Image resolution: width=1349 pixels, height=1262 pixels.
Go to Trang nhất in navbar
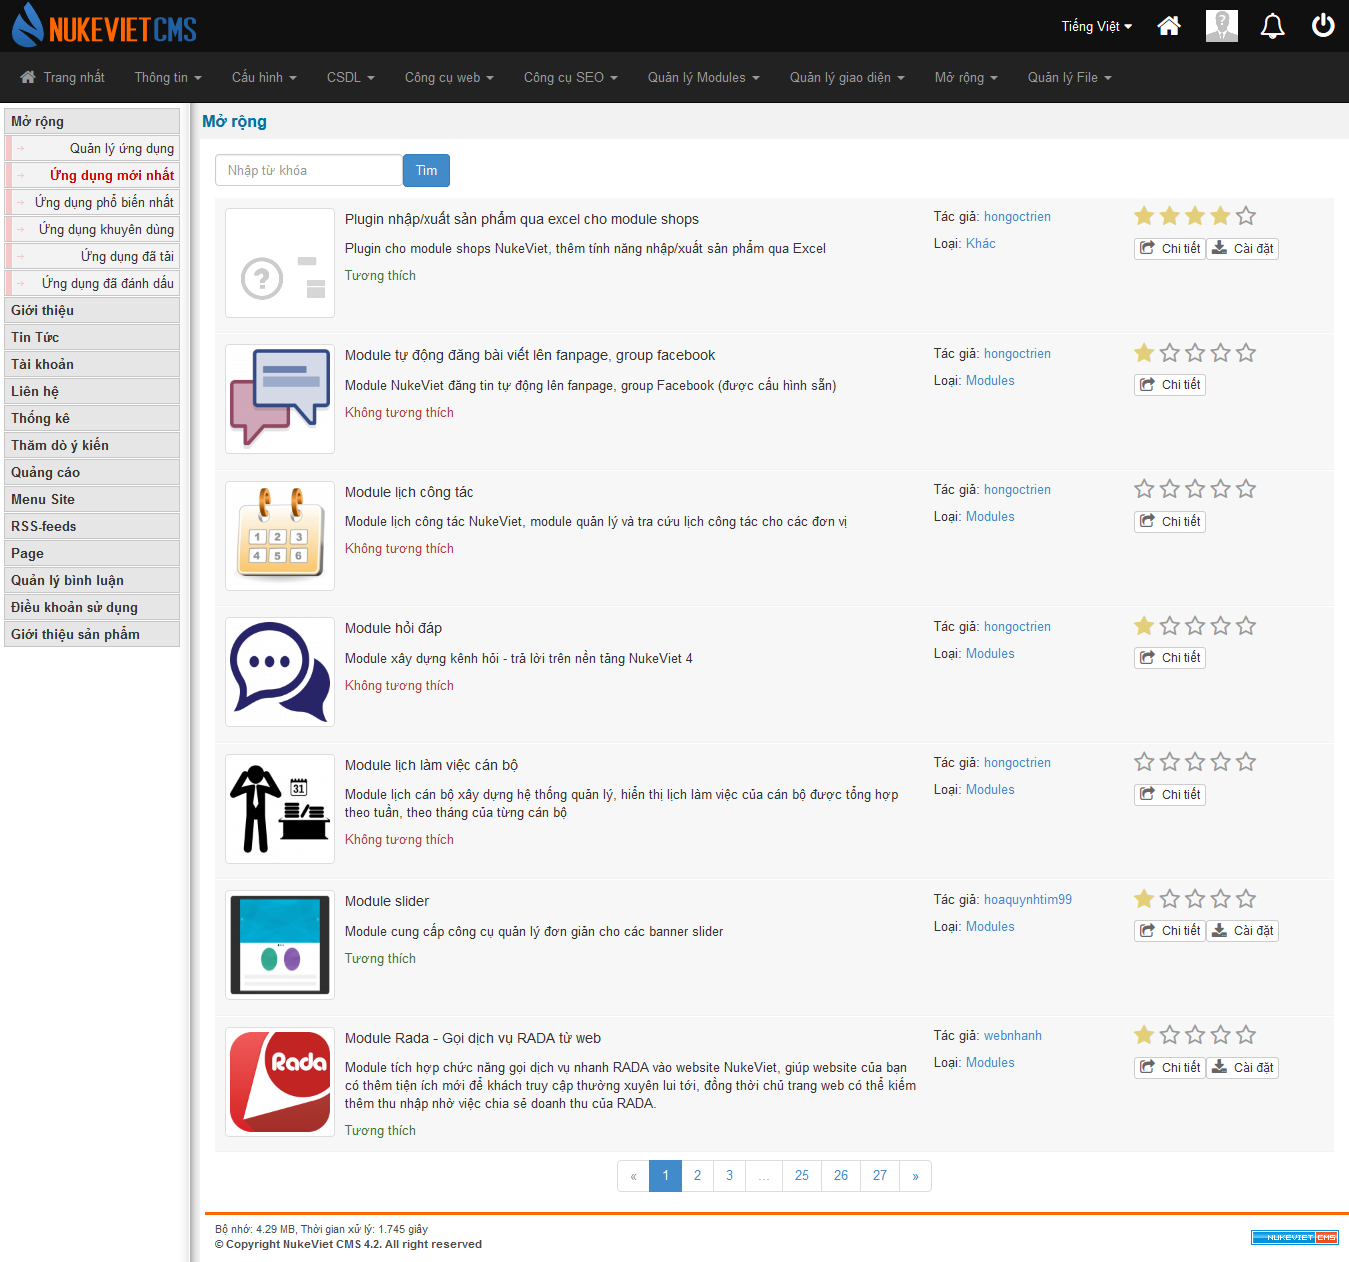coord(62,77)
